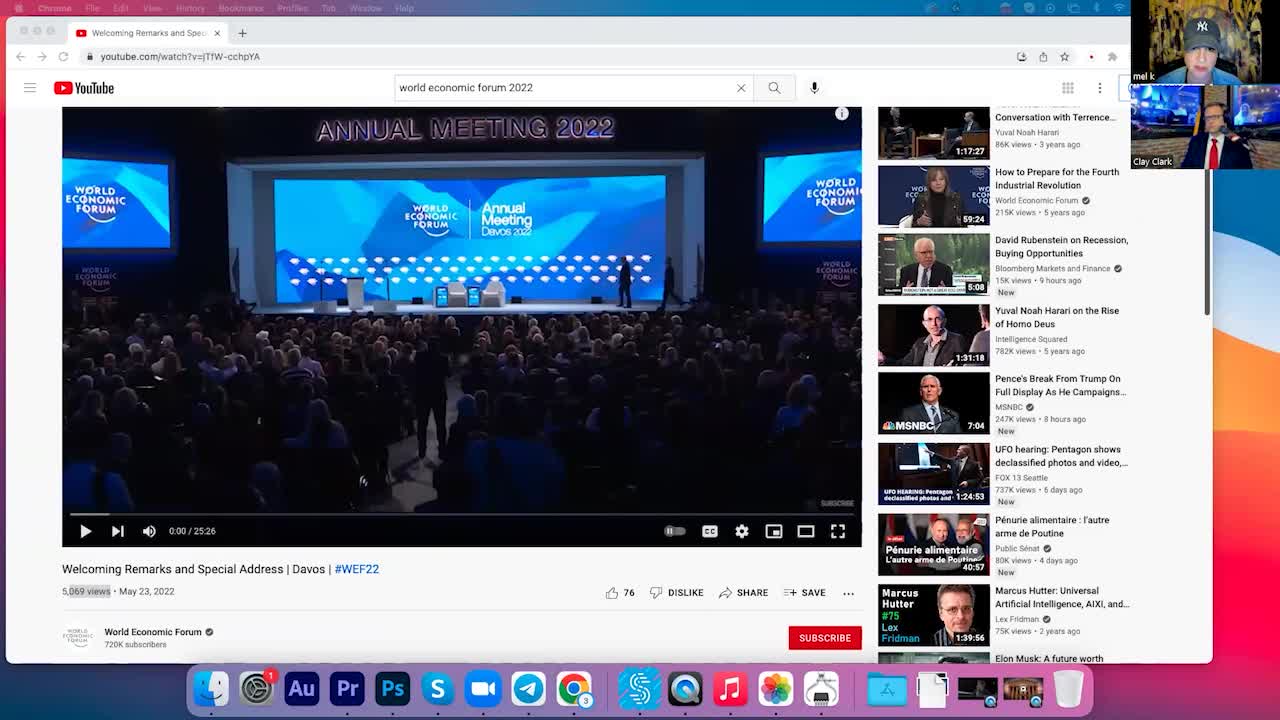1280x720 pixels.
Task: Open the Chrome File menu
Action: click(x=92, y=8)
